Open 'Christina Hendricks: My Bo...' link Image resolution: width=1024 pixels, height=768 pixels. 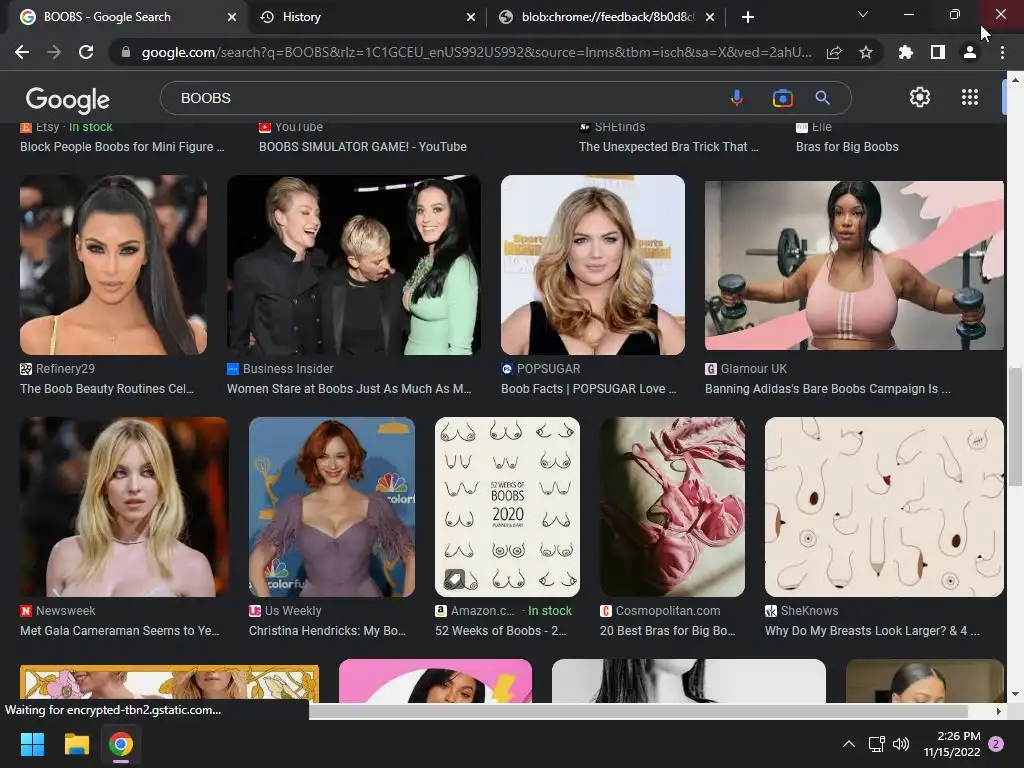327,631
